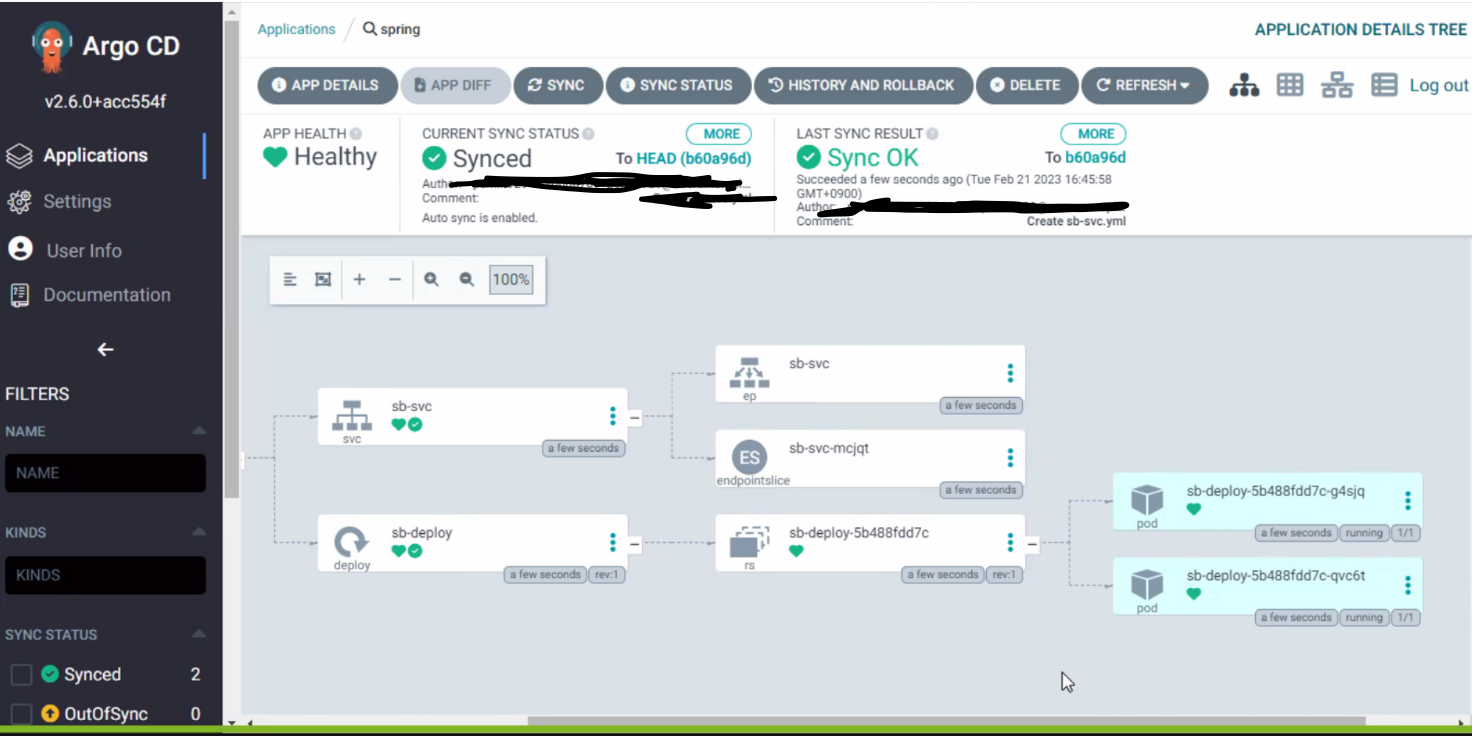Click the ep endpoint icon
1472x736 pixels.
(x=749, y=373)
